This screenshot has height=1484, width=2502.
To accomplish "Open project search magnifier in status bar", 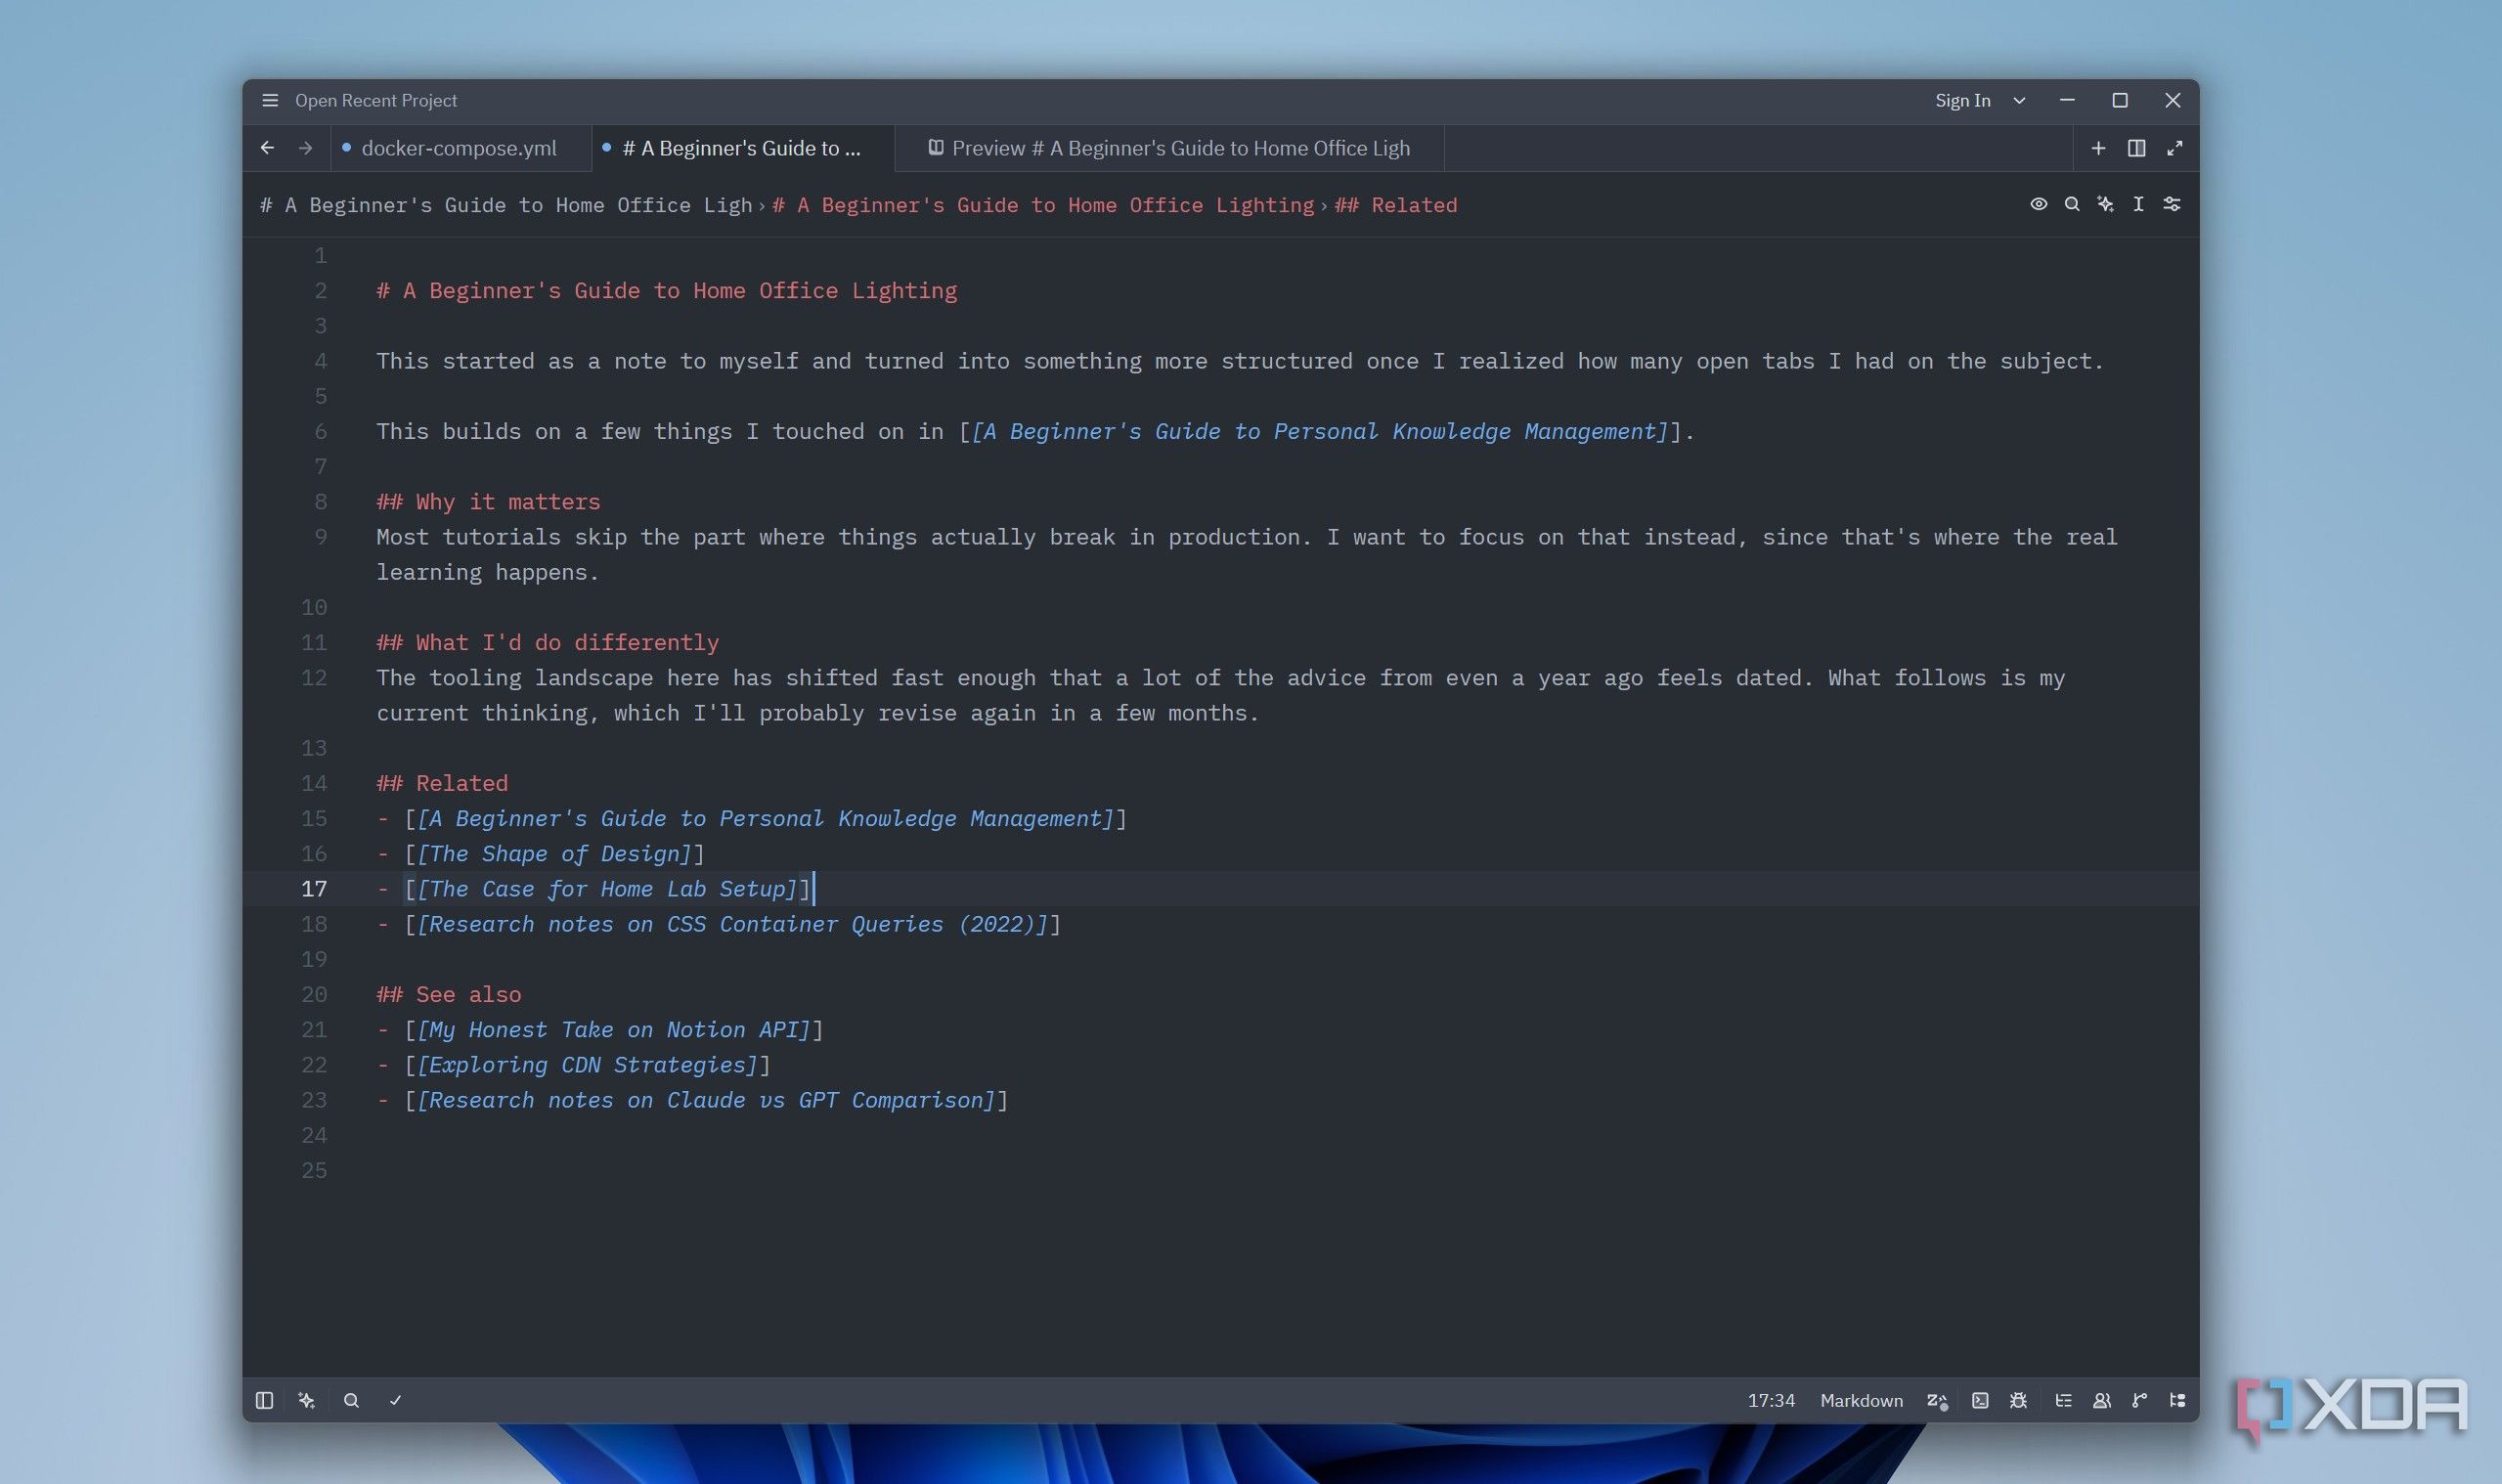I will click(351, 1400).
